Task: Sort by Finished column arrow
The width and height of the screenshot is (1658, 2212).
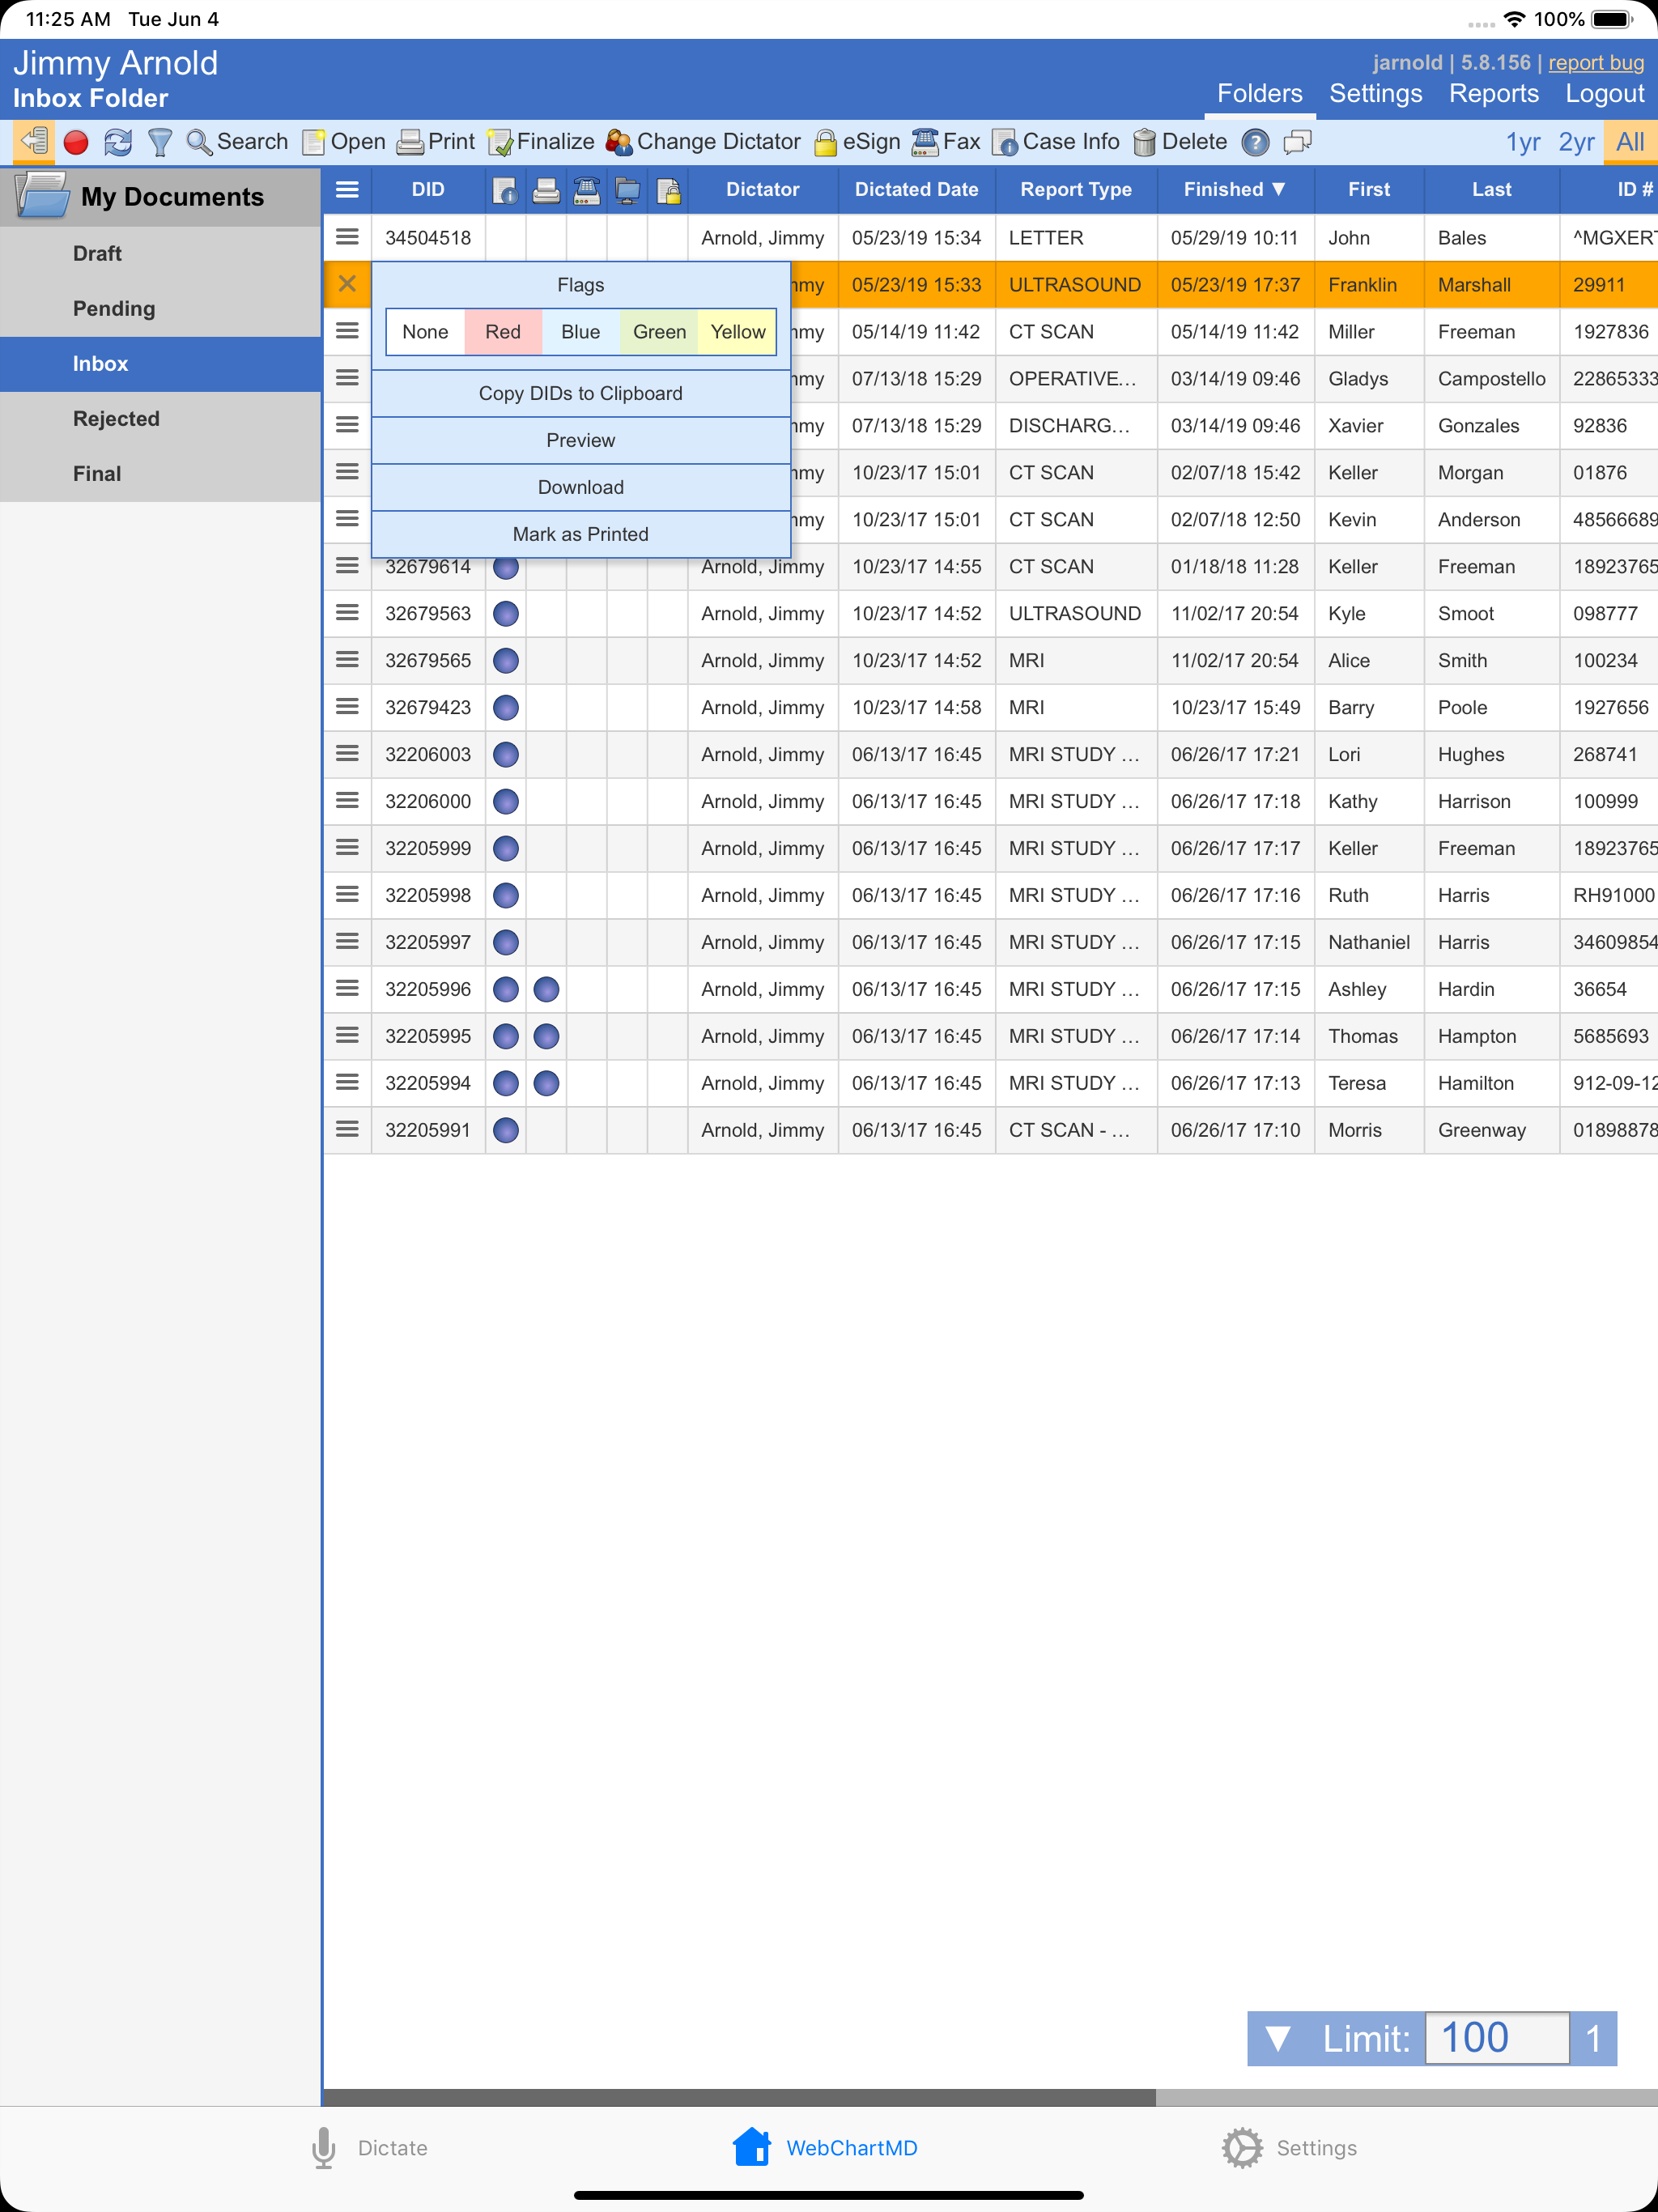Action: [1278, 190]
